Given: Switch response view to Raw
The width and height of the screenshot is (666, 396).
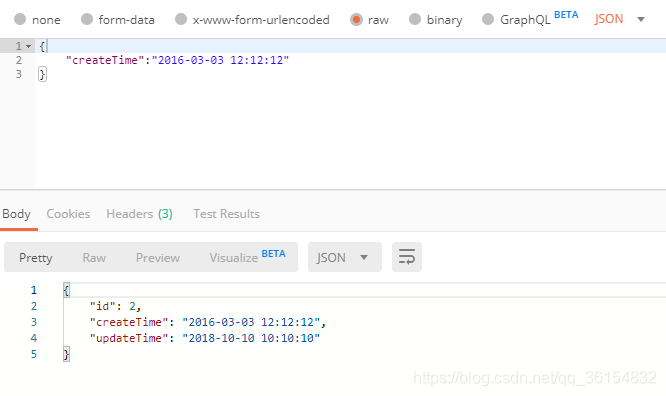Looking at the screenshot, I should [94, 257].
